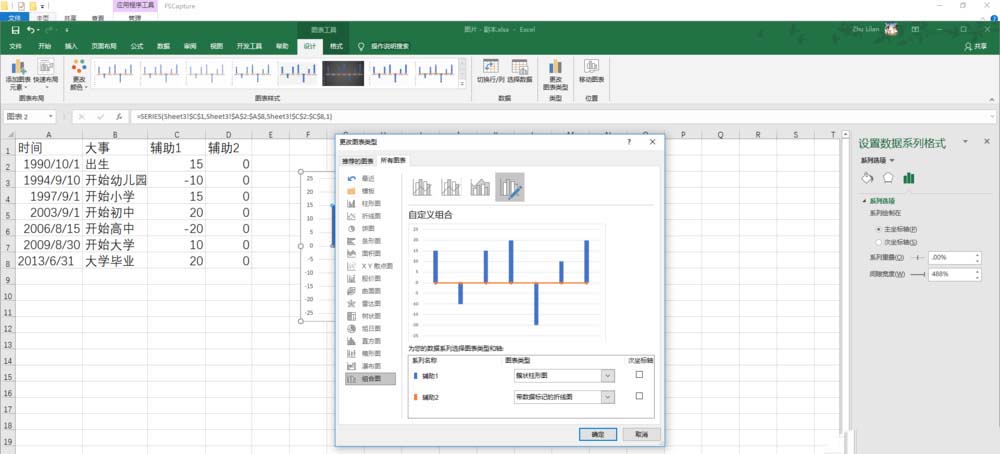Open the Design (设计) ribbon tab

click(x=310, y=47)
